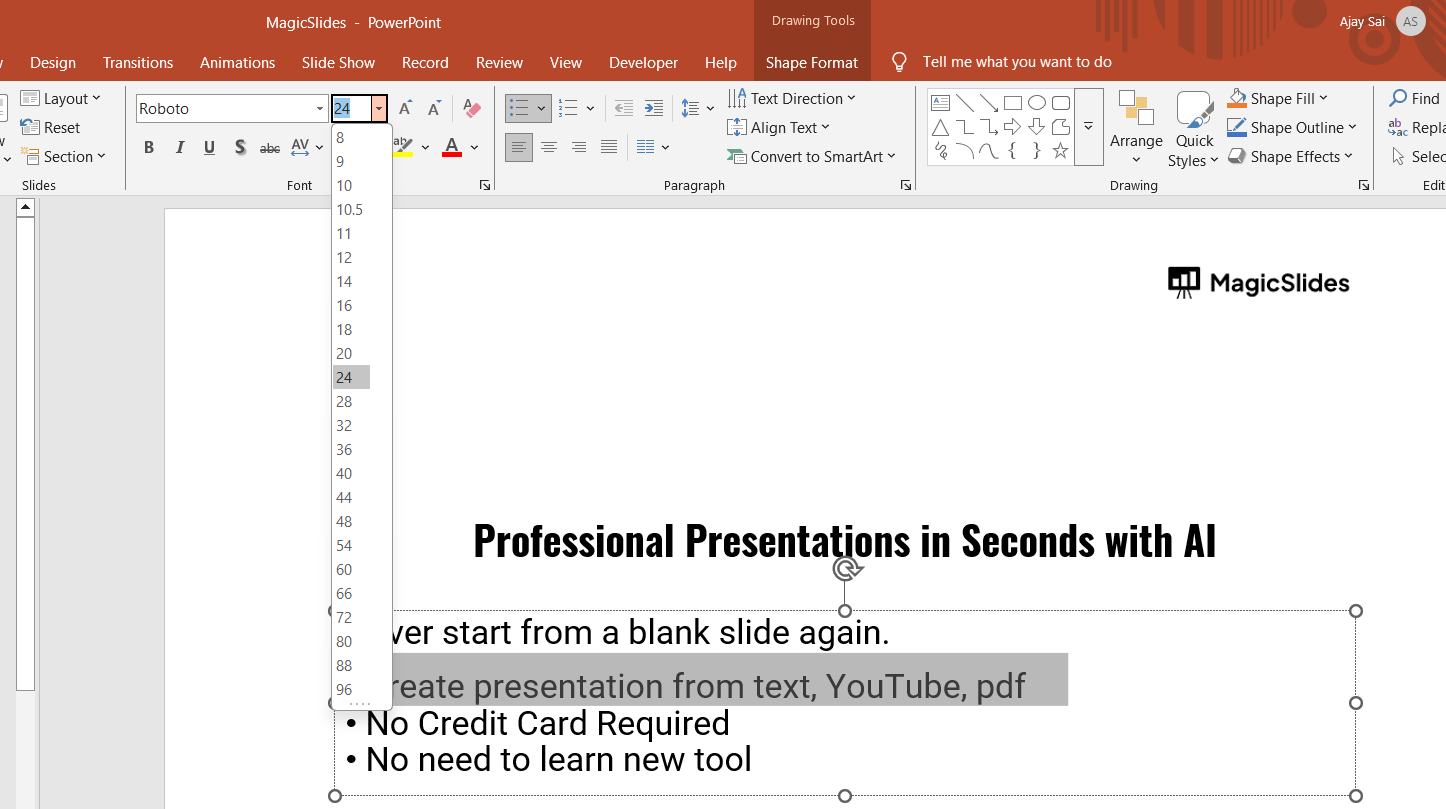Apply italic to the selected text
The image size is (1446, 809).
[x=180, y=147]
